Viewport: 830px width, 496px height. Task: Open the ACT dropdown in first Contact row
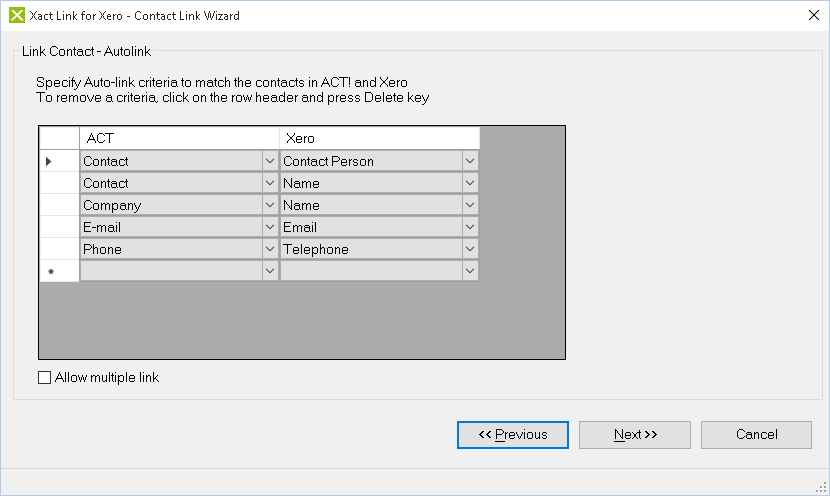[x=269, y=161]
